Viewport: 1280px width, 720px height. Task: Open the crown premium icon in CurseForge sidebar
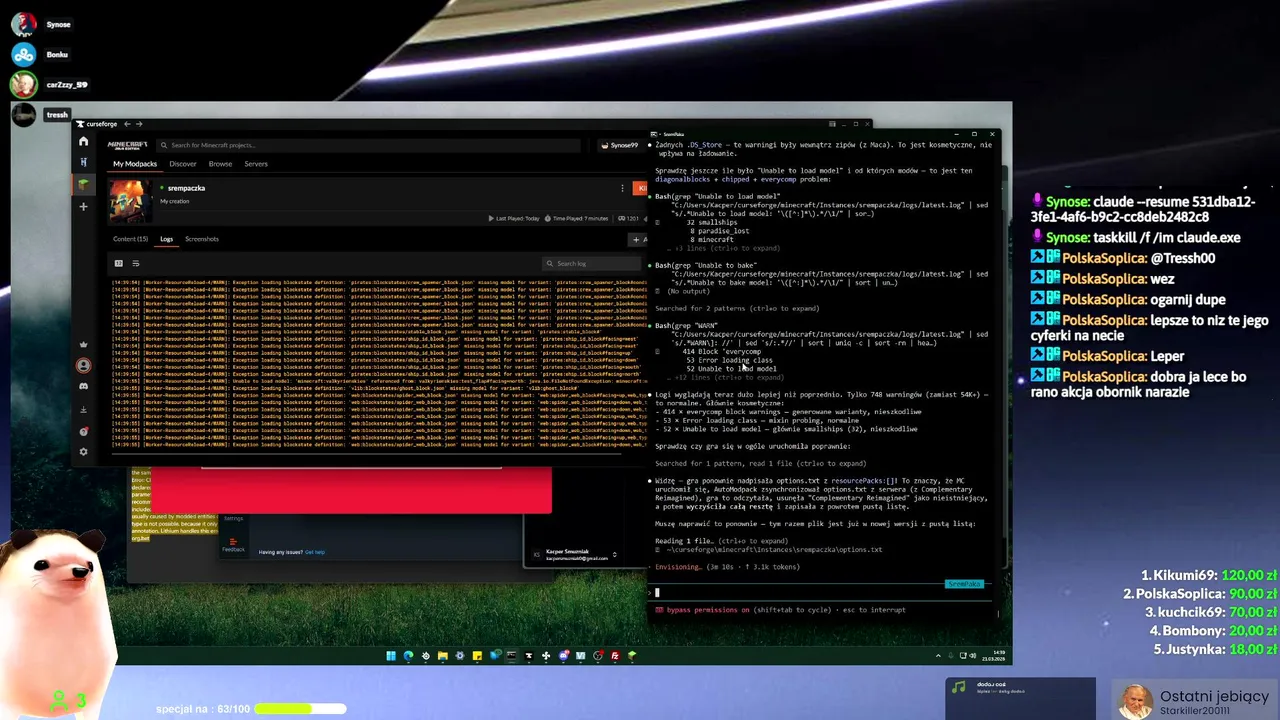click(x=84, y=344)
